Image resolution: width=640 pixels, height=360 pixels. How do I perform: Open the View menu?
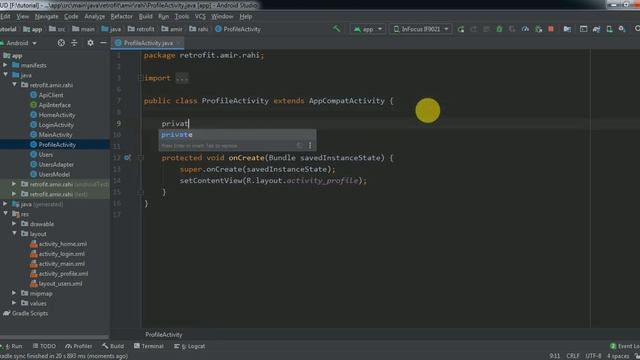click(22, 16)
